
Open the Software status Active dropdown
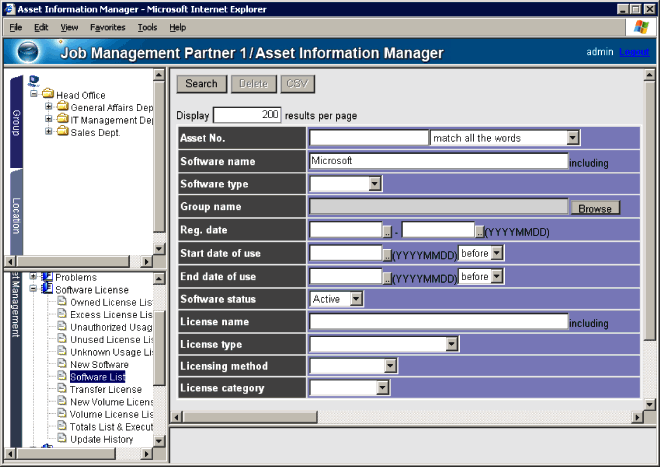tap(356, 299)
